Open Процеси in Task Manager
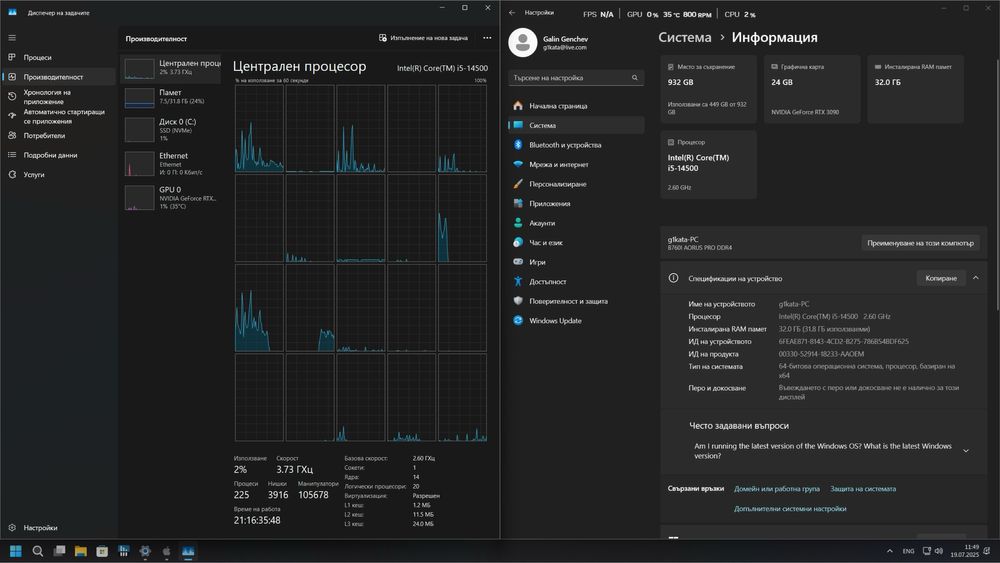This screenshot has width=1000, height=563. [59, 57]
